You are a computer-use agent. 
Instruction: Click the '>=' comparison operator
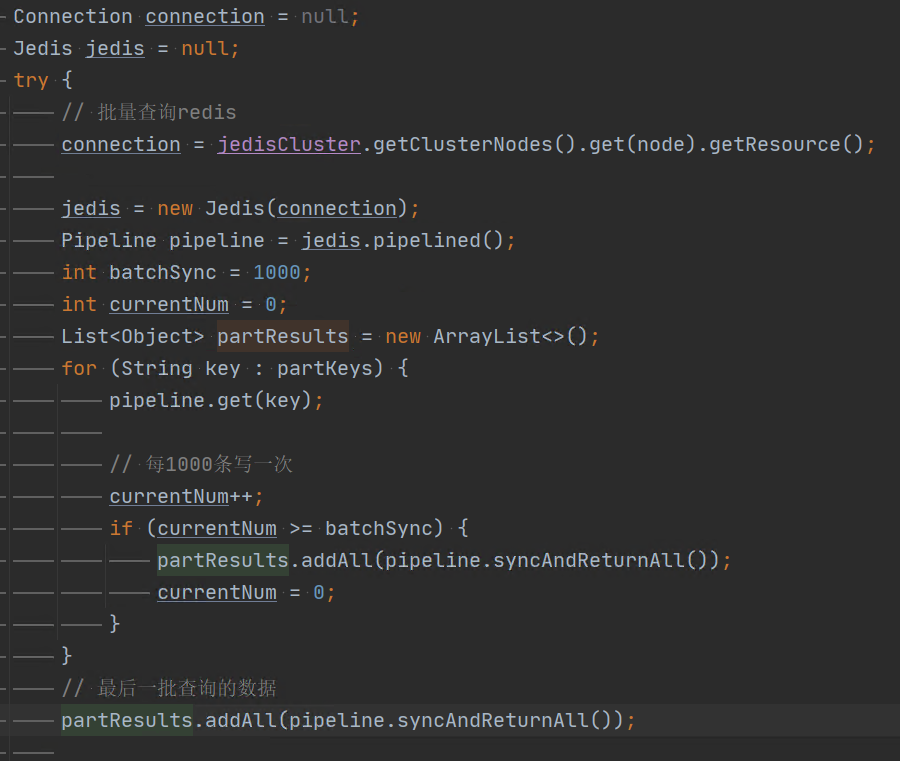[x=301, y=528]
